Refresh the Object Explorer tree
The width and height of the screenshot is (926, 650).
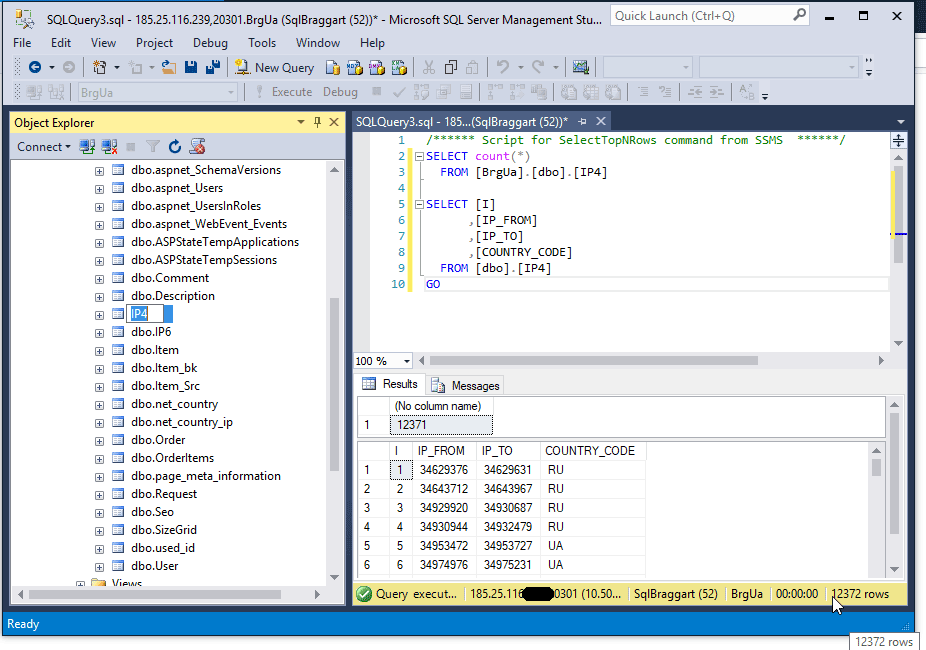coord(175,147)
